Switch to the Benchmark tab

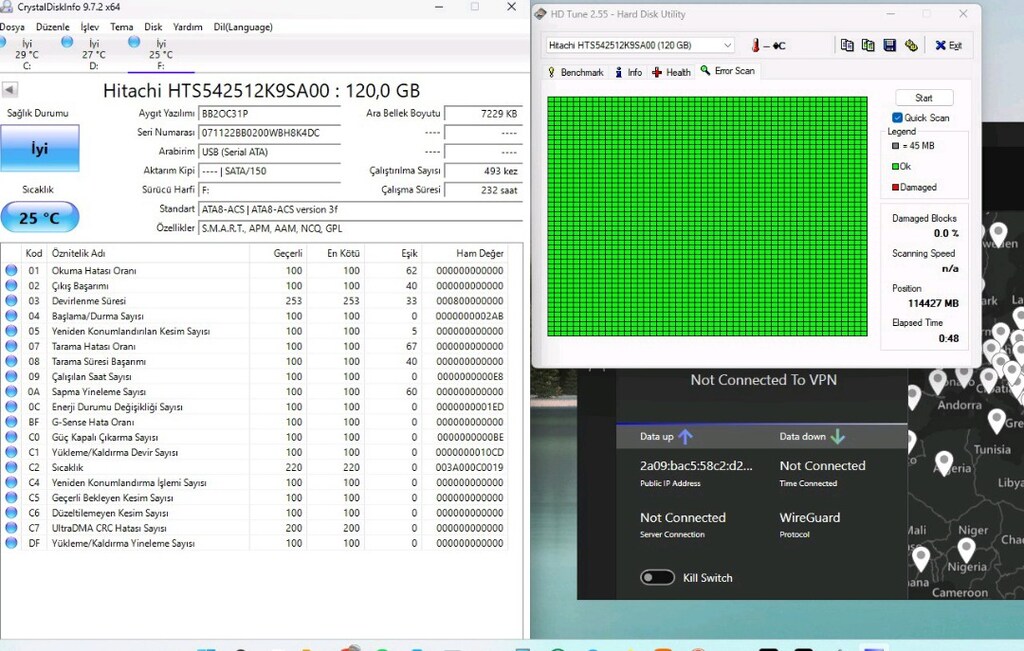[x=575, y=72]
